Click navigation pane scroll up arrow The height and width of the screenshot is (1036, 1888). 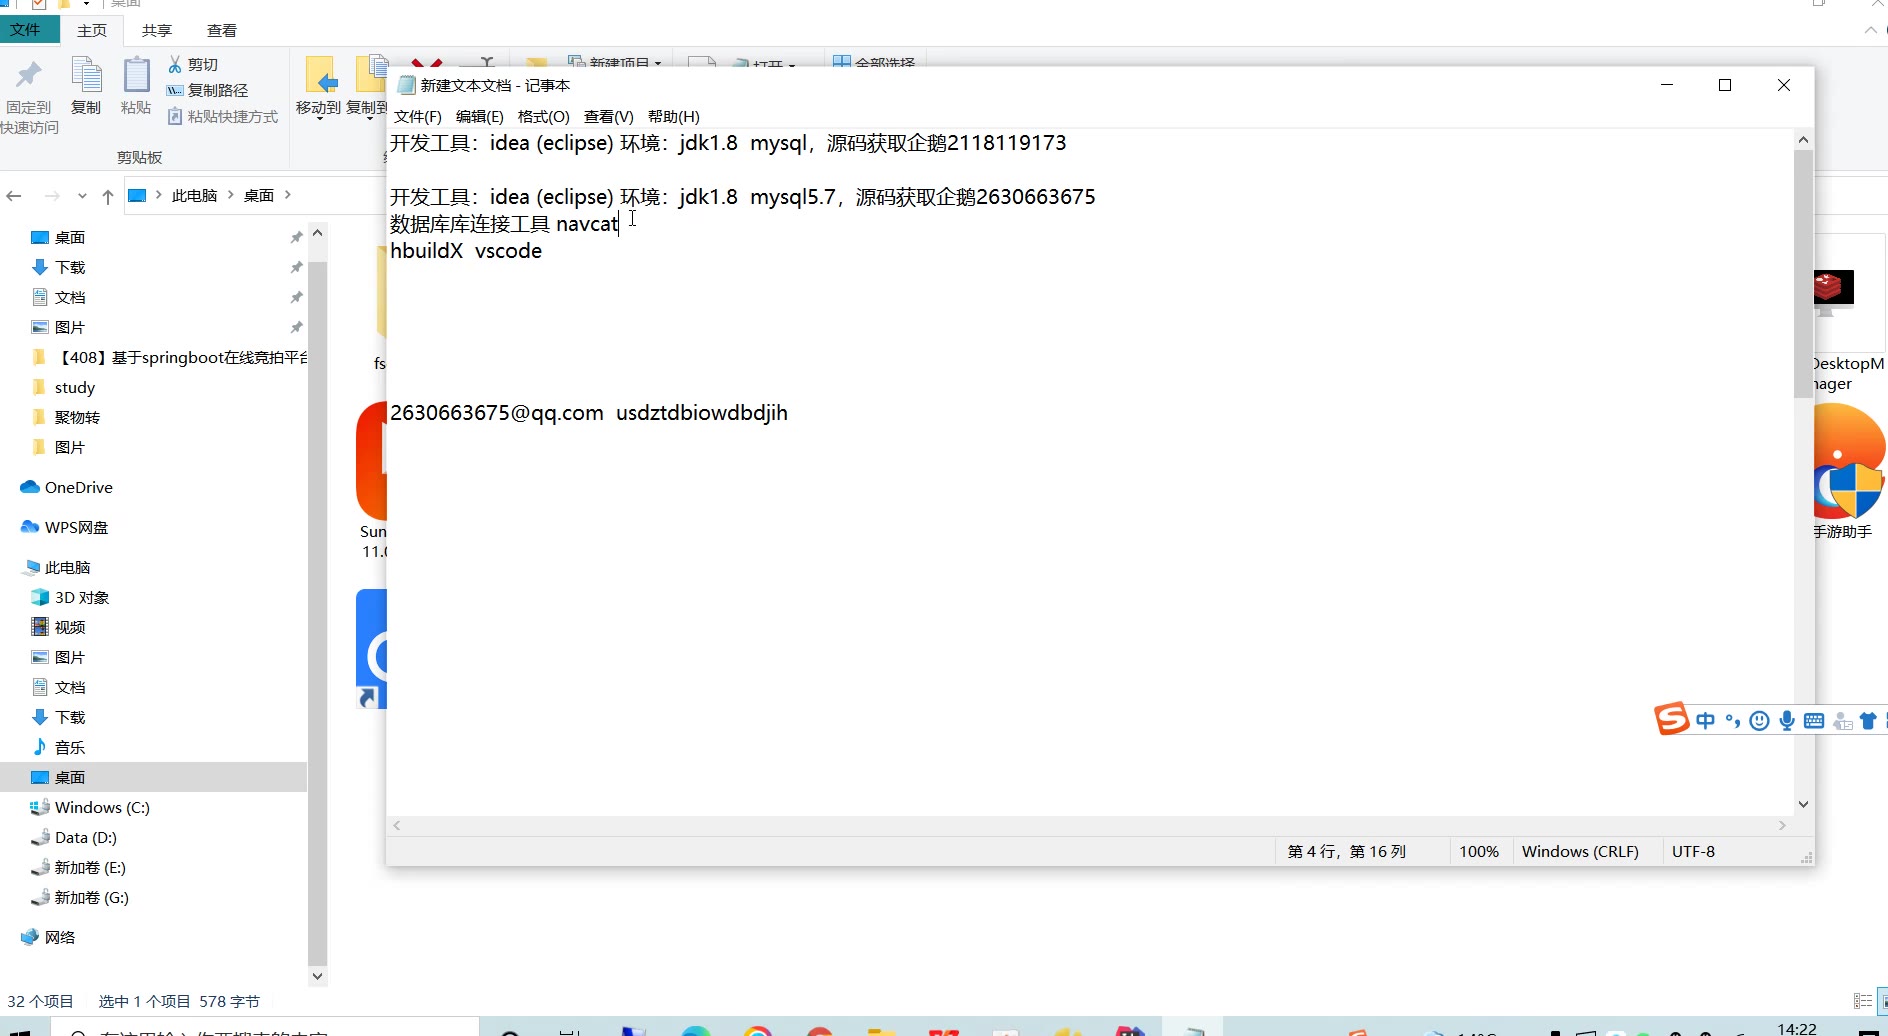point(317,233)
